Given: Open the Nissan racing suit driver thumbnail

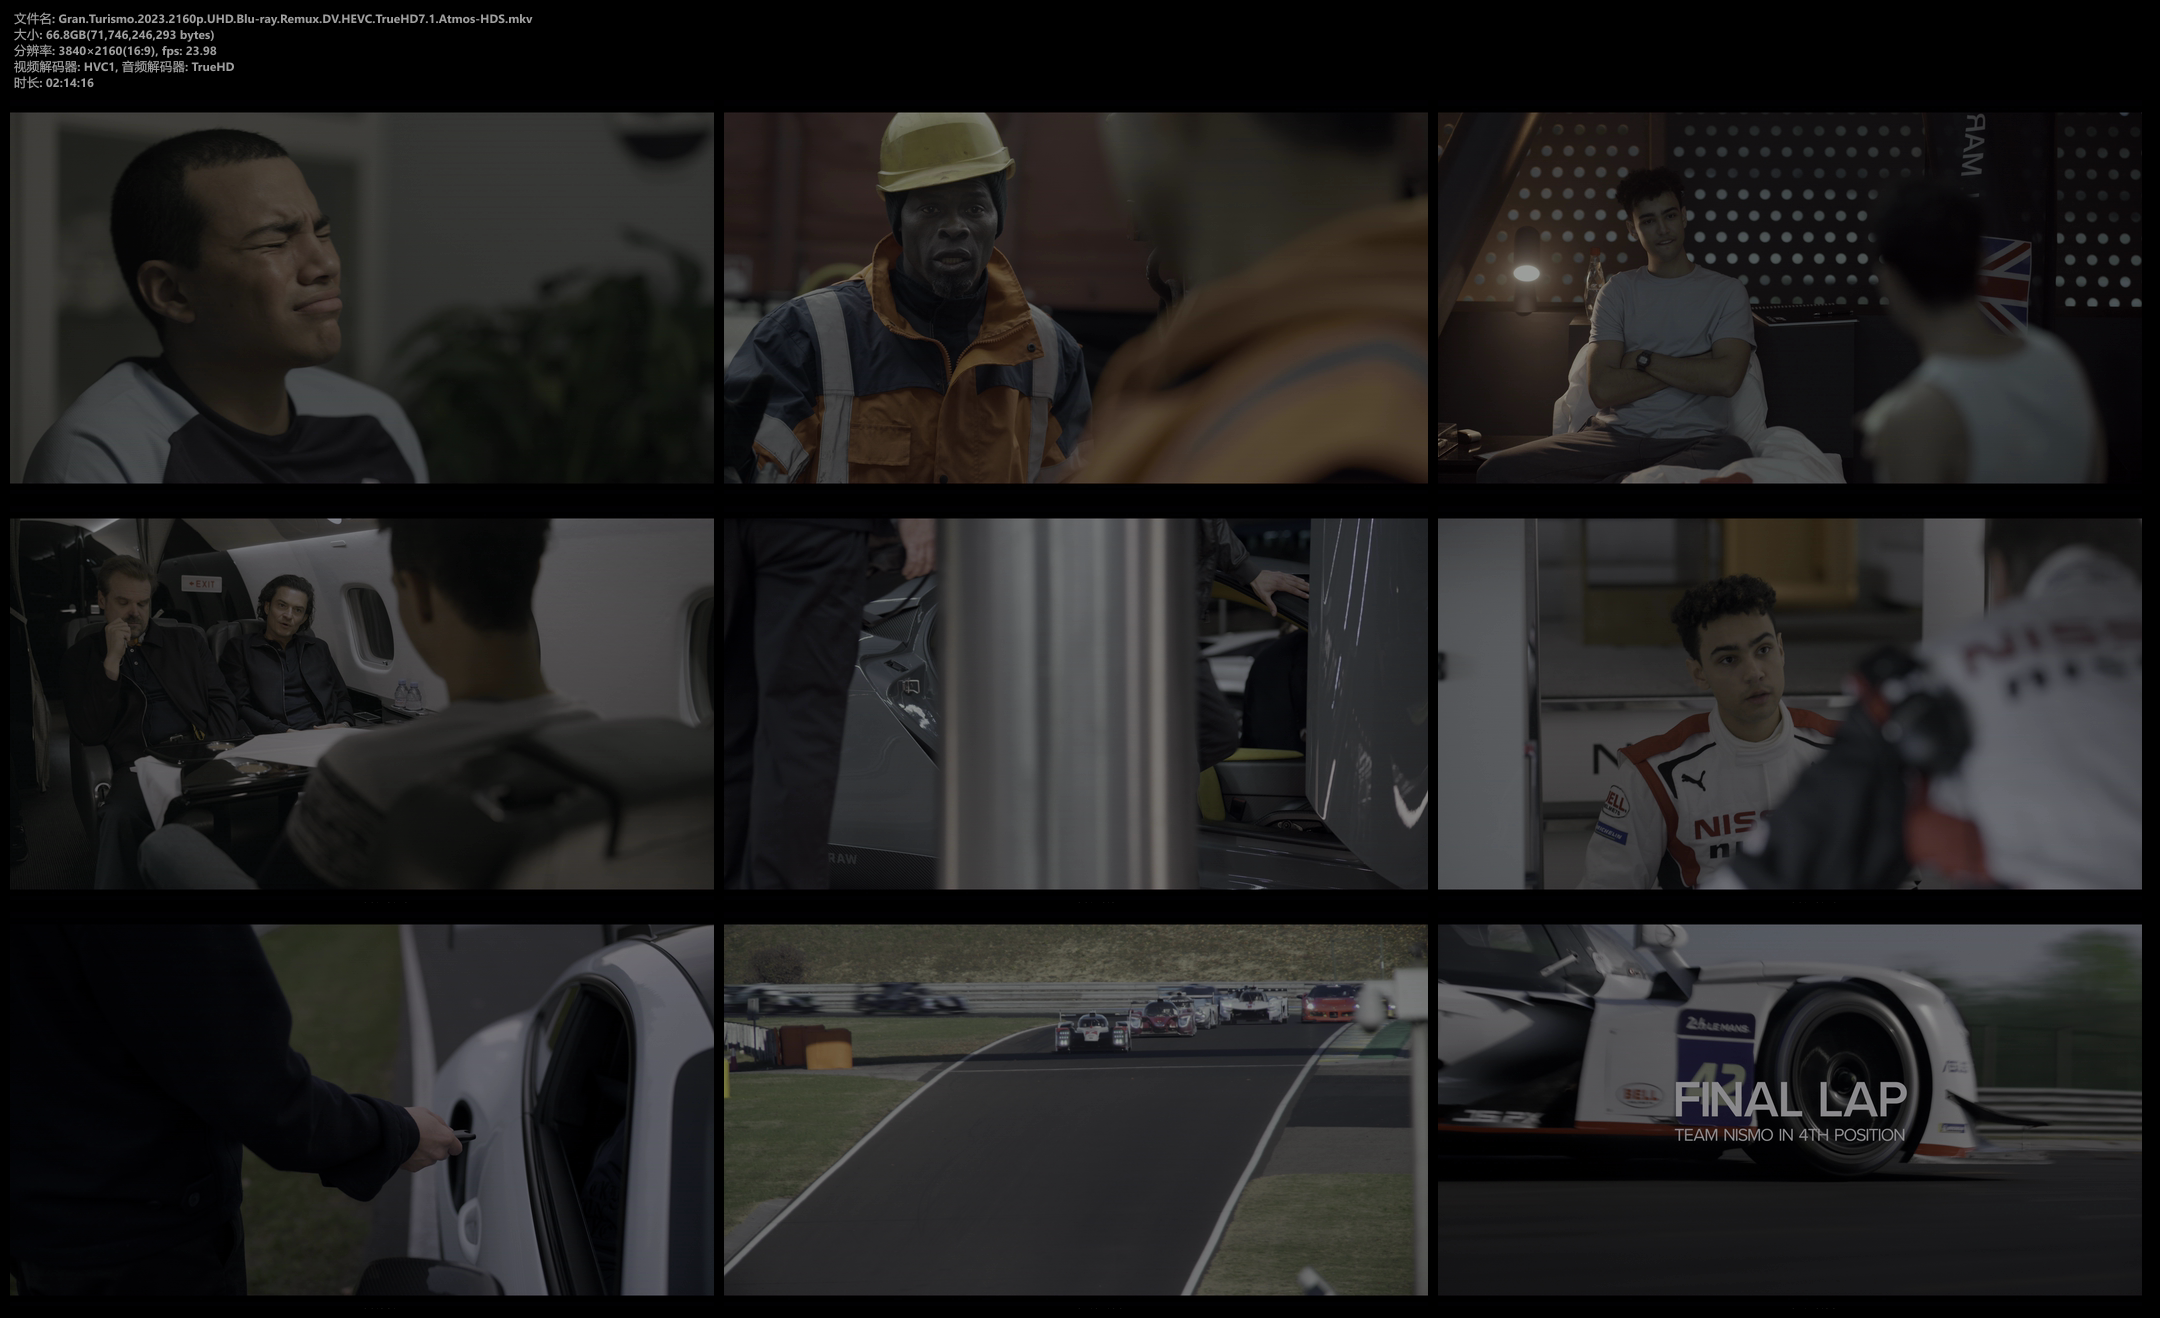Looking at the screenshot, I should [x=1789, y=703].
